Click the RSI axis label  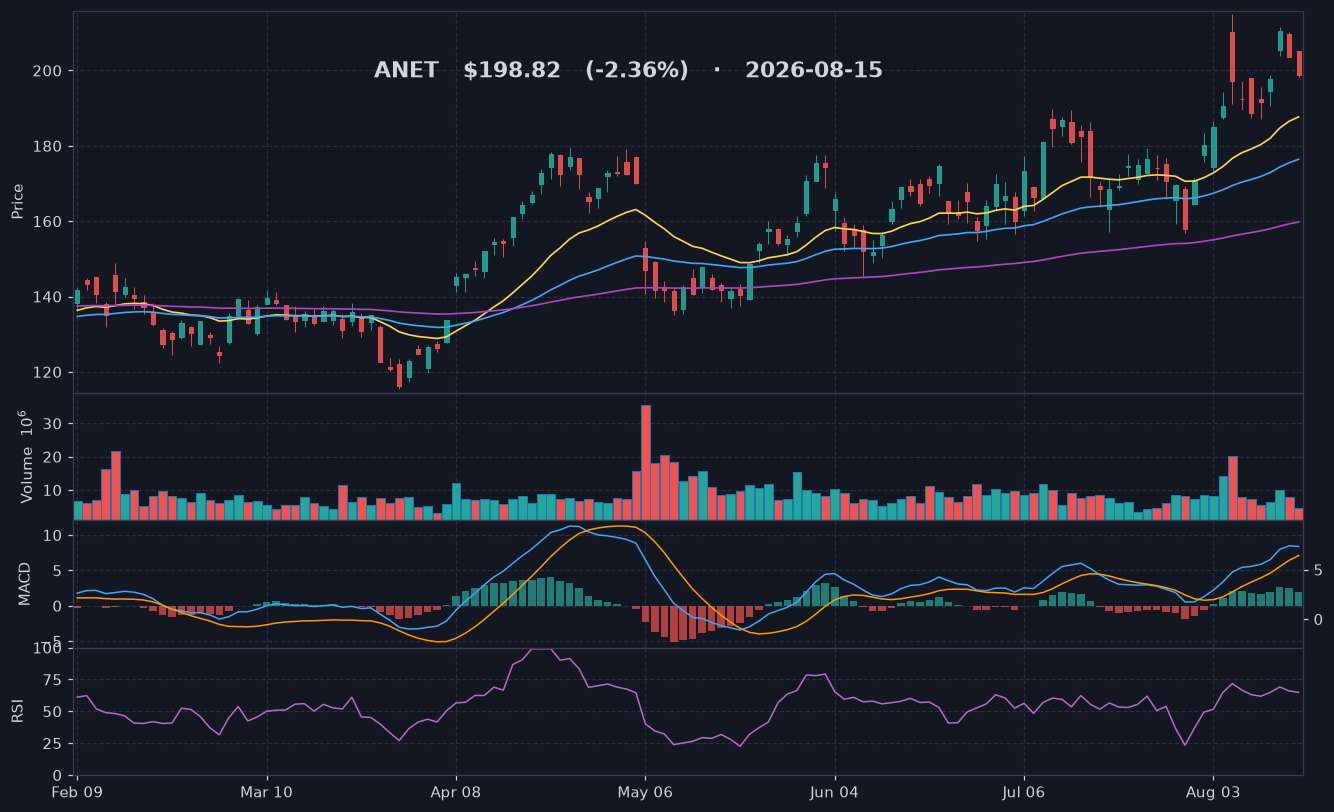(x=17, y=711)
